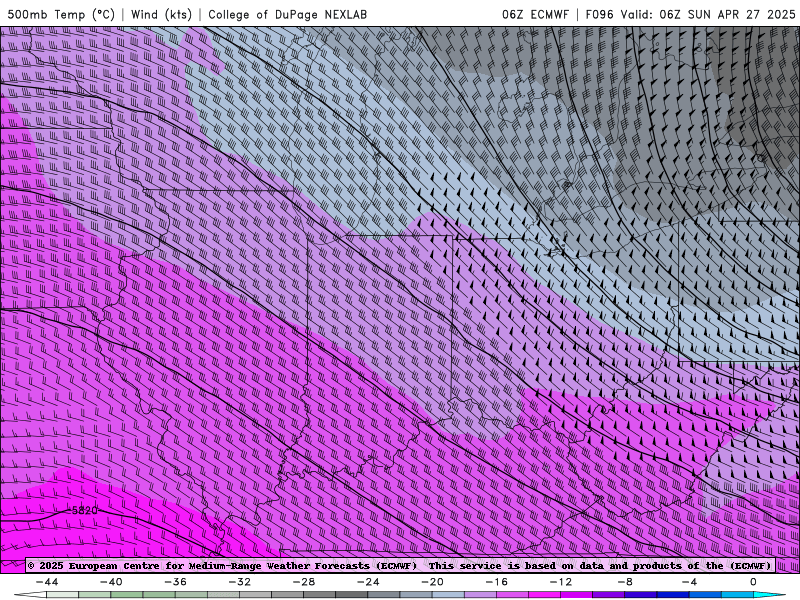Click the 5820 height contour label
This screenshot has height=600, width=800.
[85, 510]
